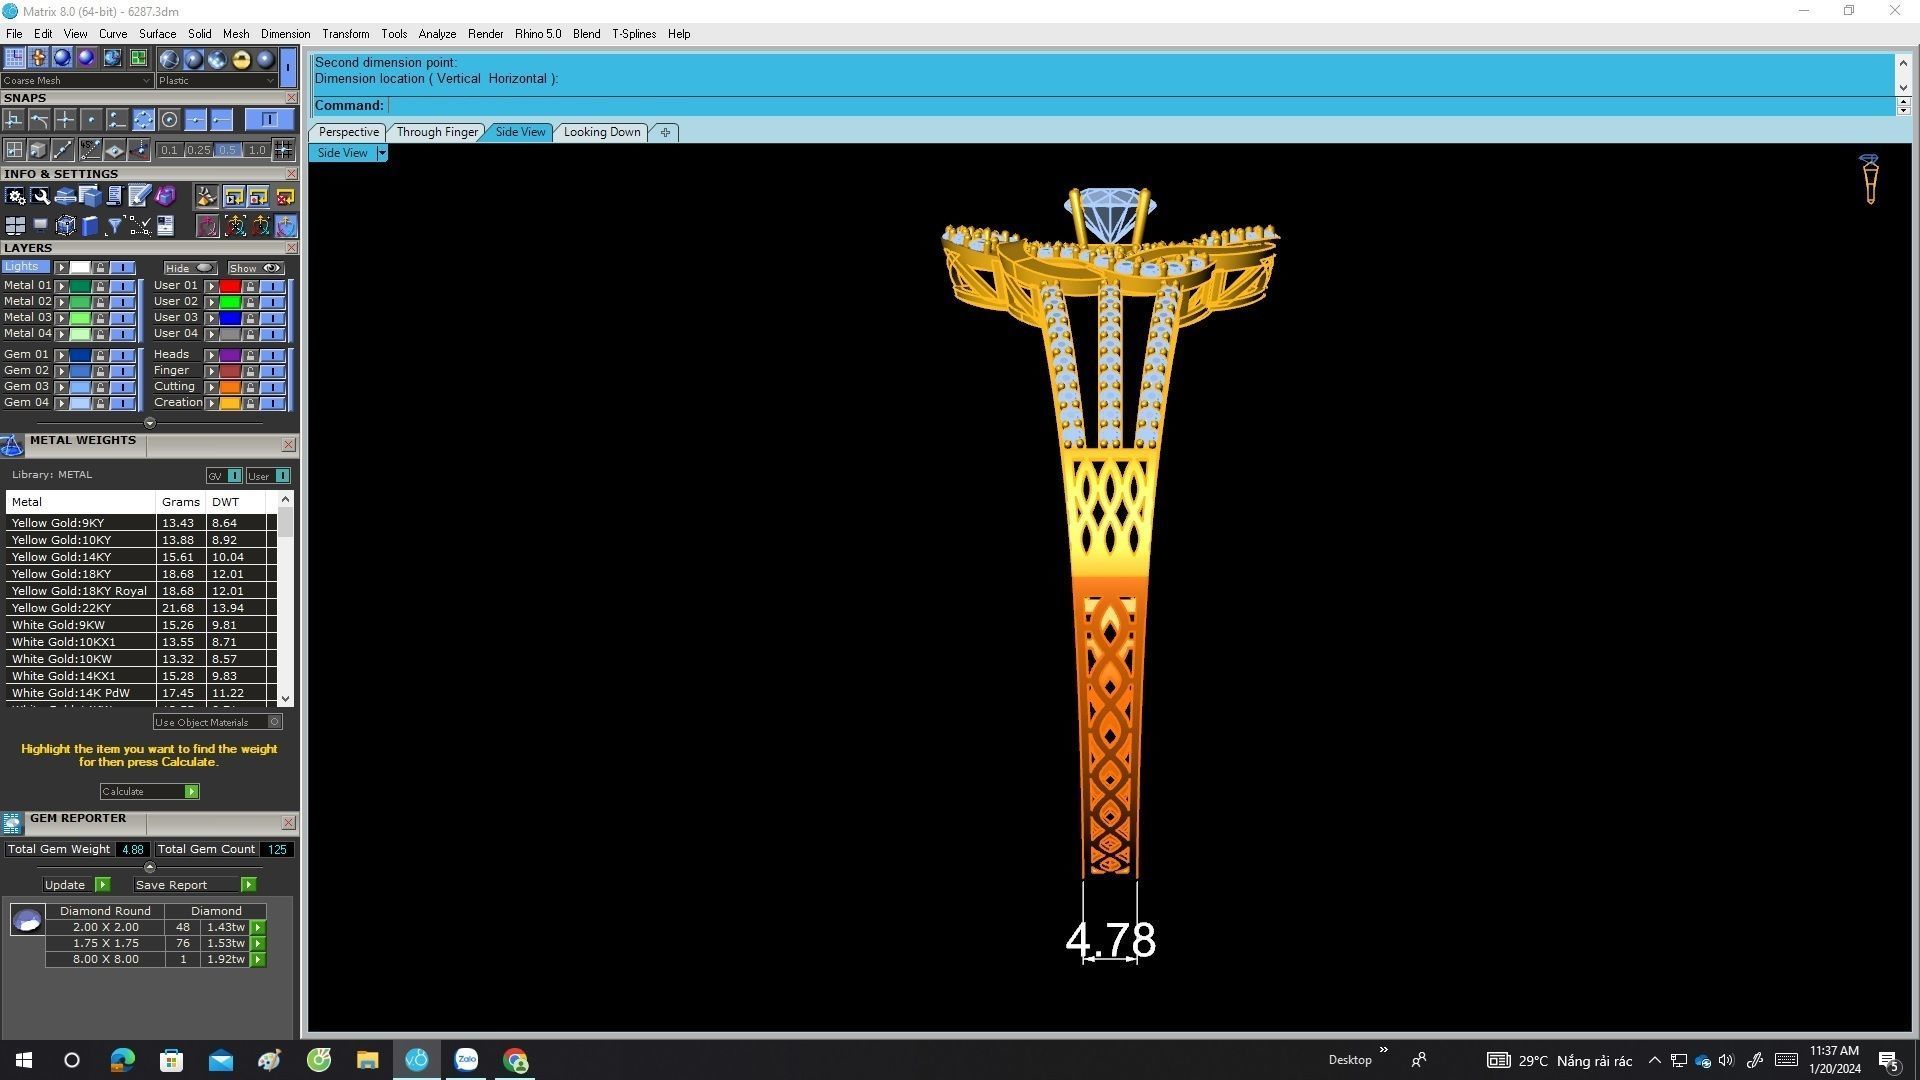Click the Metal Weights scale icon
Screen dimensions: 1920x1080
(12, 445)
